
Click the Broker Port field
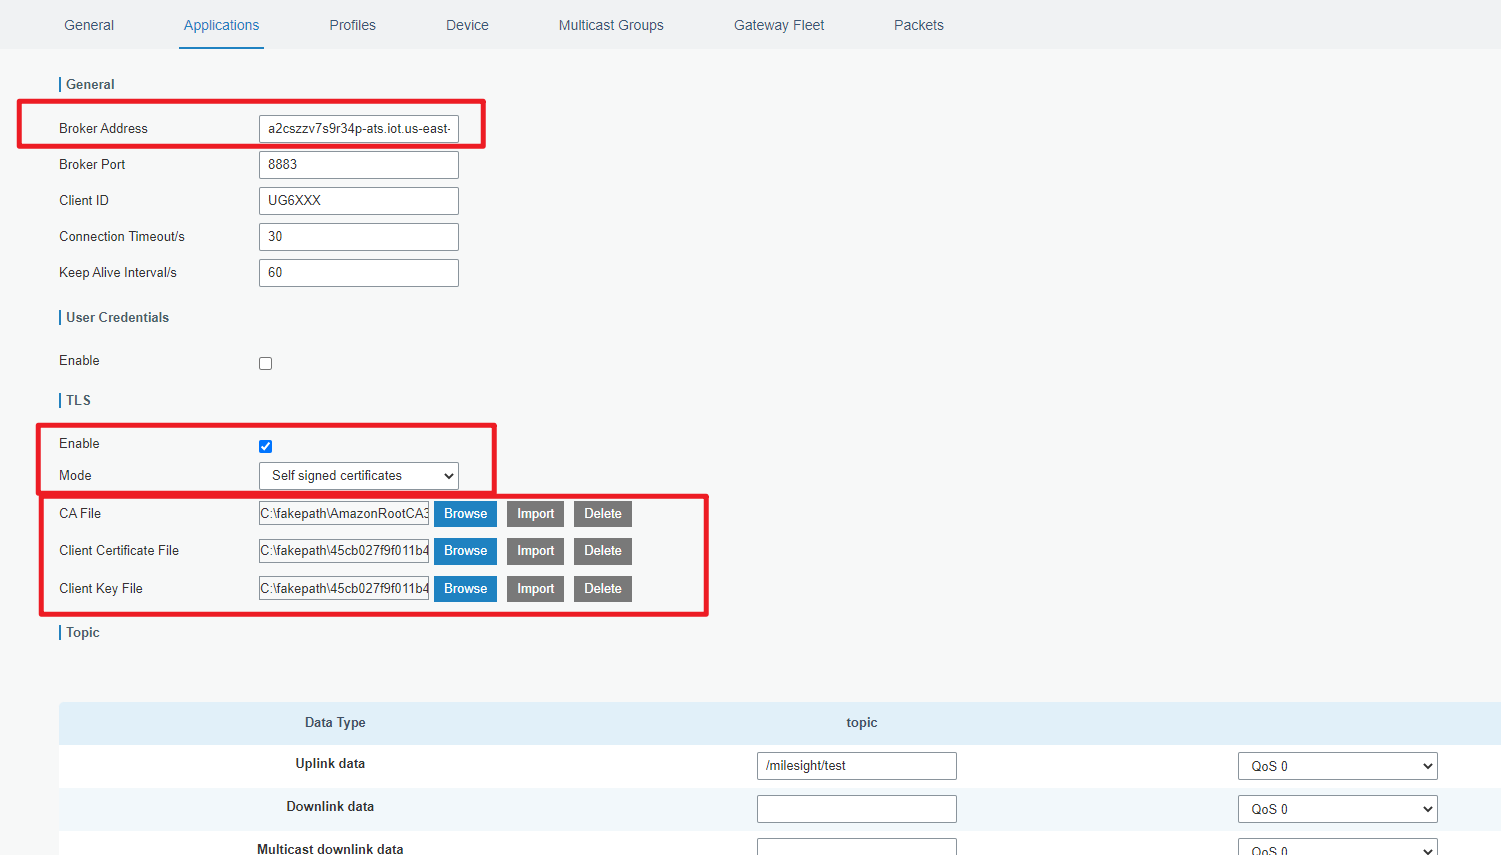(358, 164)
